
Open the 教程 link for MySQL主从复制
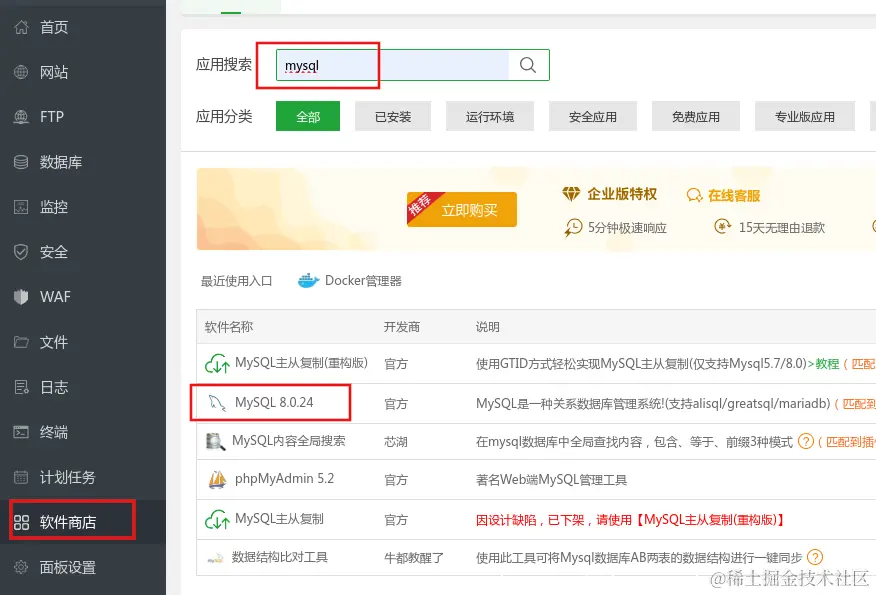pos(827,364)
